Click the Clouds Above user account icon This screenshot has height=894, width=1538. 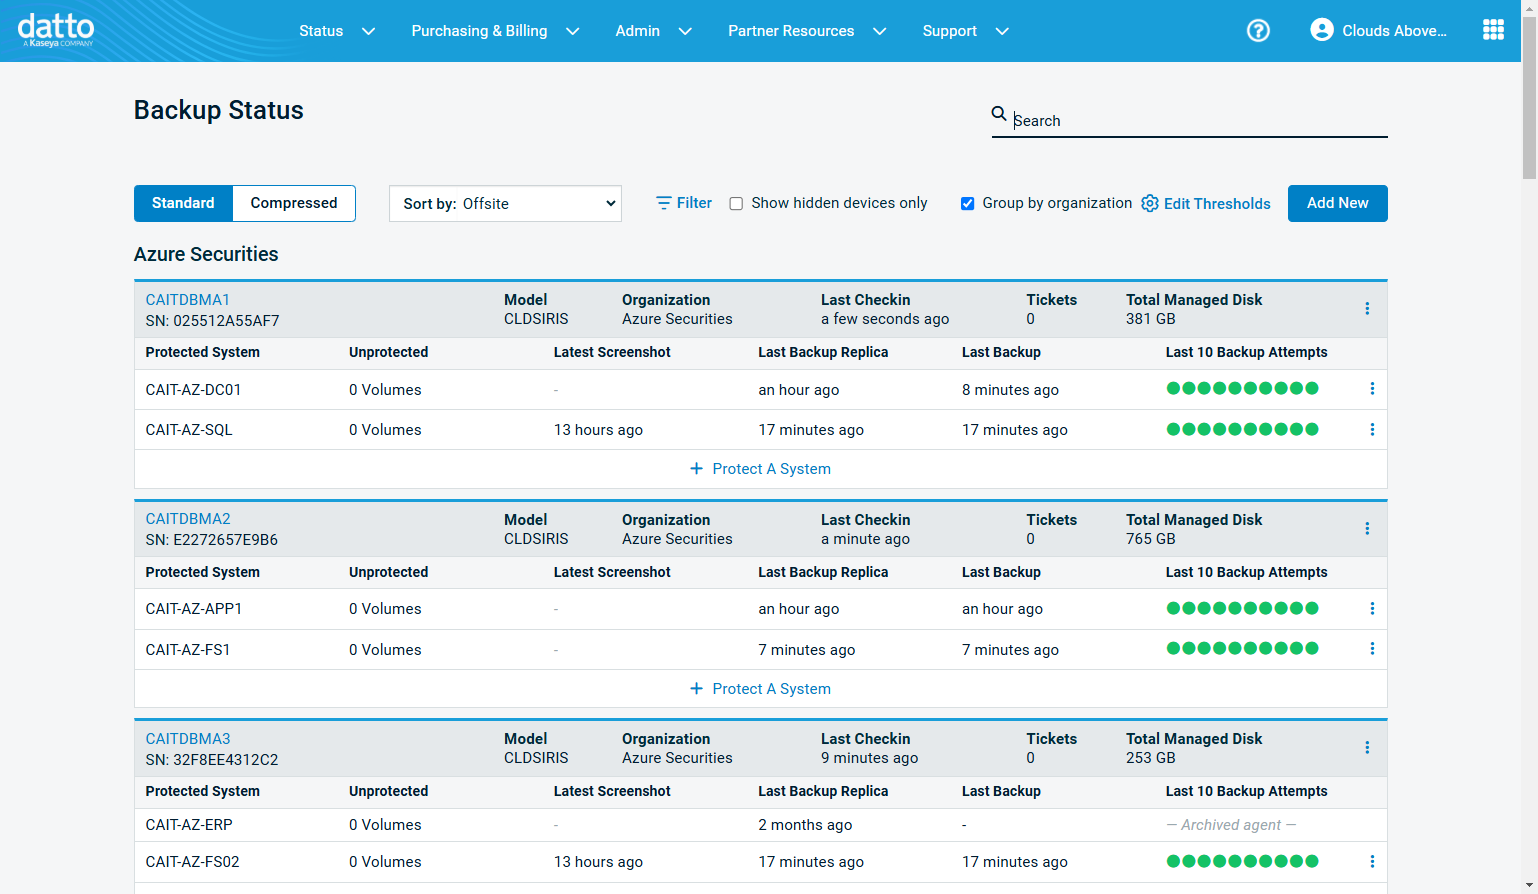pos(1321,30)
